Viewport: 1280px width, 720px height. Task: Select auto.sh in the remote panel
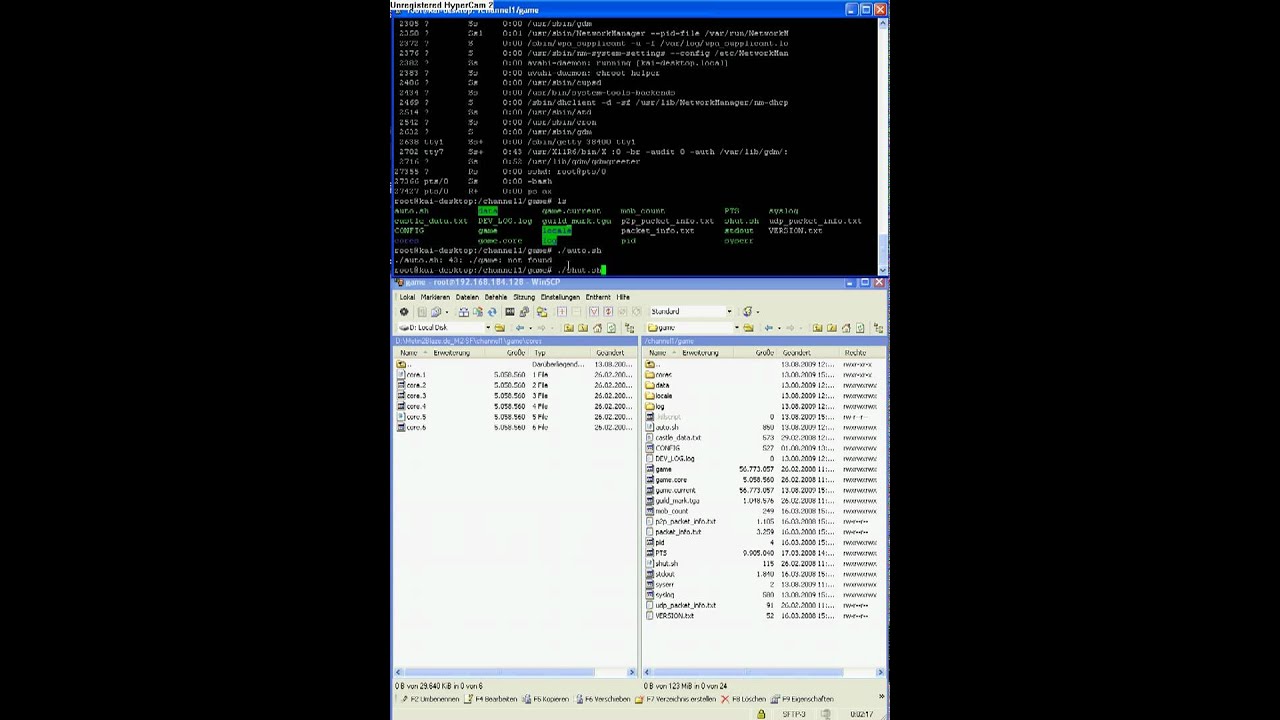[663, 427]
